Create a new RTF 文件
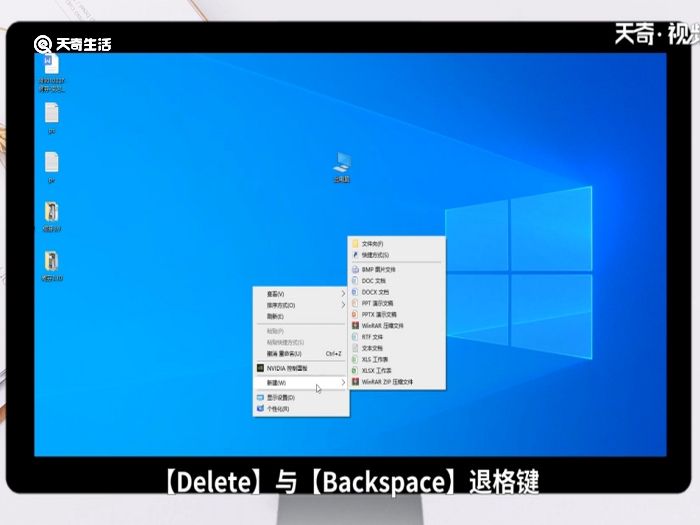Screen dimensions: 700x525 (396, 337)
